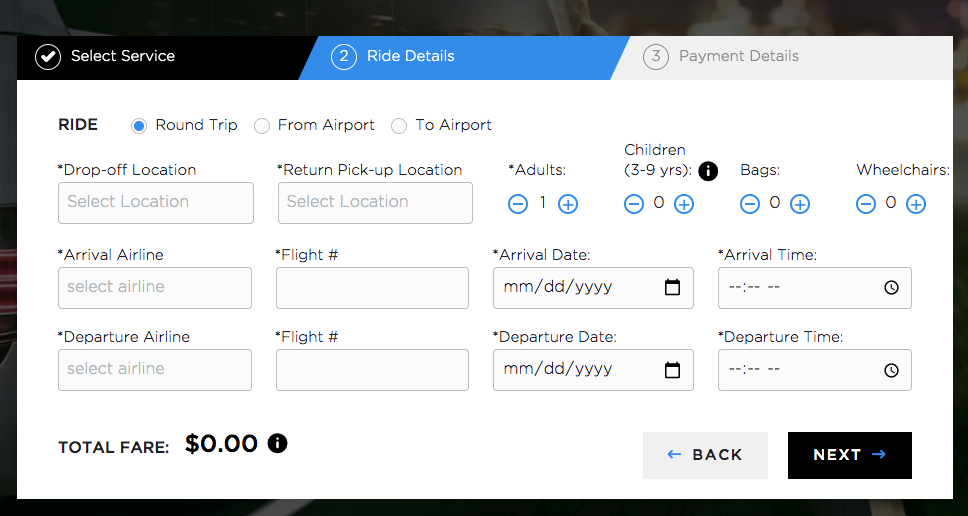Screen dimensions: 968x516
Task: Open the Arrival Airline dropdown
Action: click(x=155, y=288)
